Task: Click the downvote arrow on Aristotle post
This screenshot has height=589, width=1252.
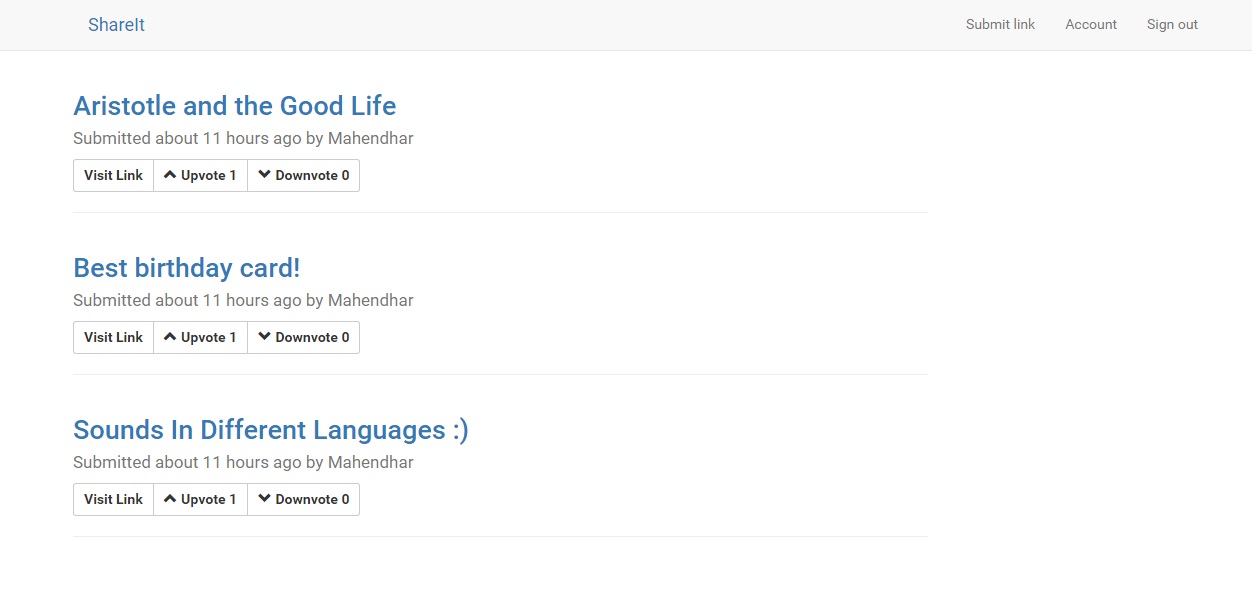Action: coord(265,175)
